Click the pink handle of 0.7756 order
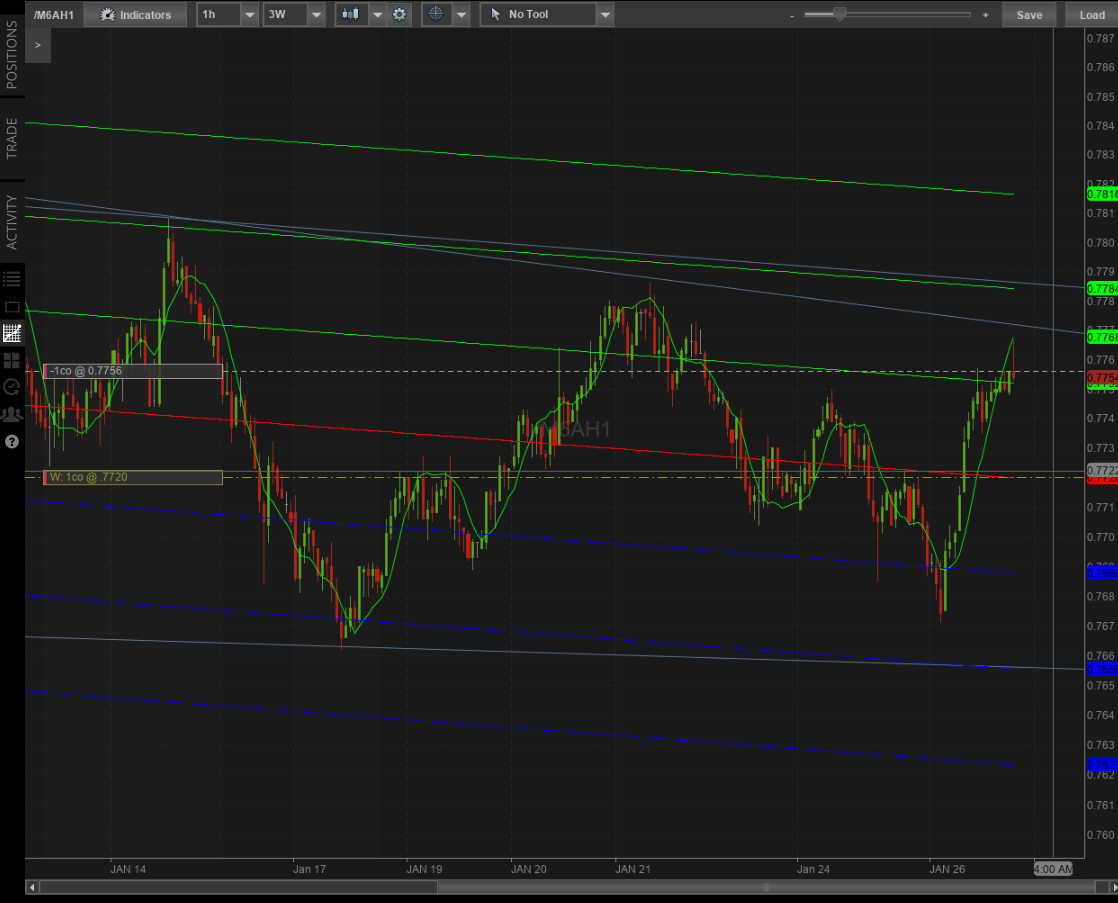 point(46,371)
